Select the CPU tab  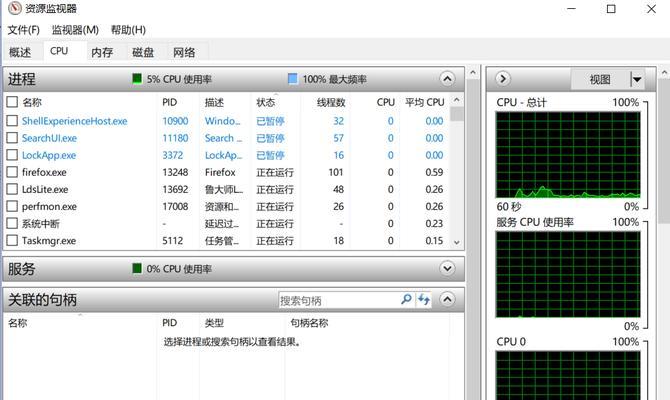59,51
